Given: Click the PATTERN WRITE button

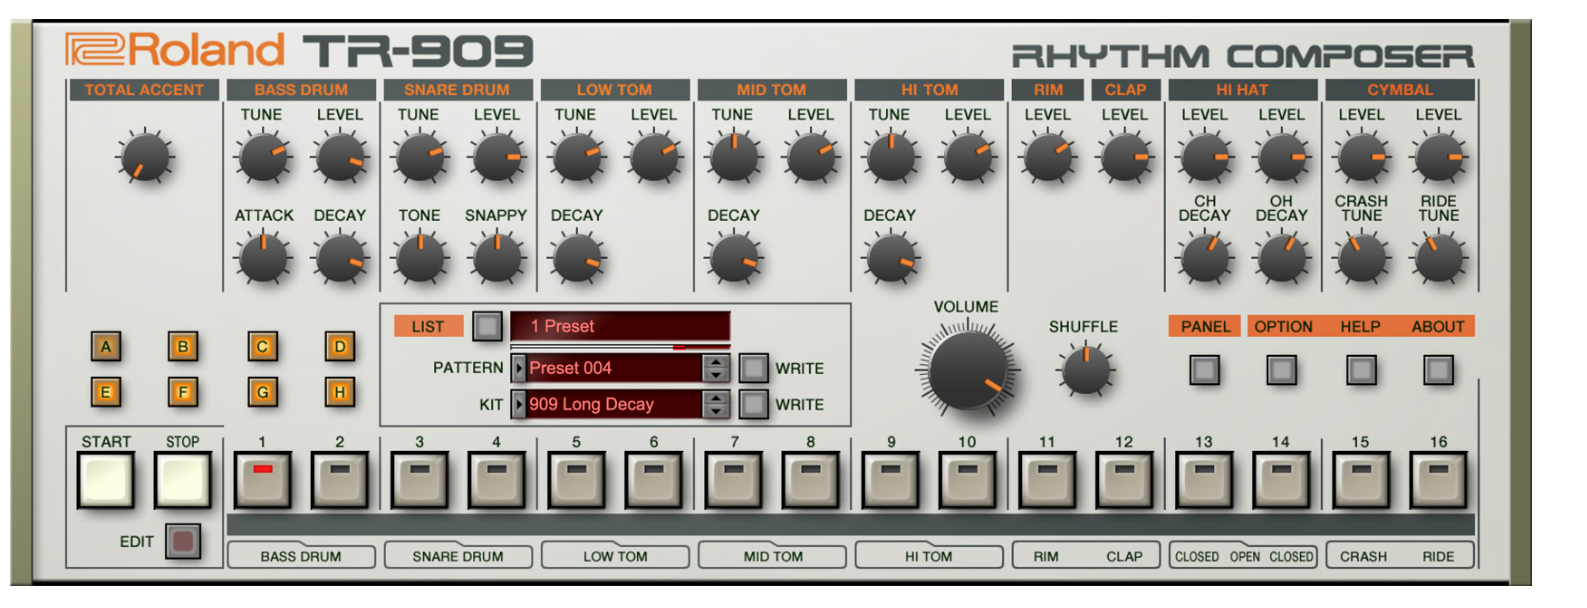Looking at the screenshot, I should [x=753, y=368].
